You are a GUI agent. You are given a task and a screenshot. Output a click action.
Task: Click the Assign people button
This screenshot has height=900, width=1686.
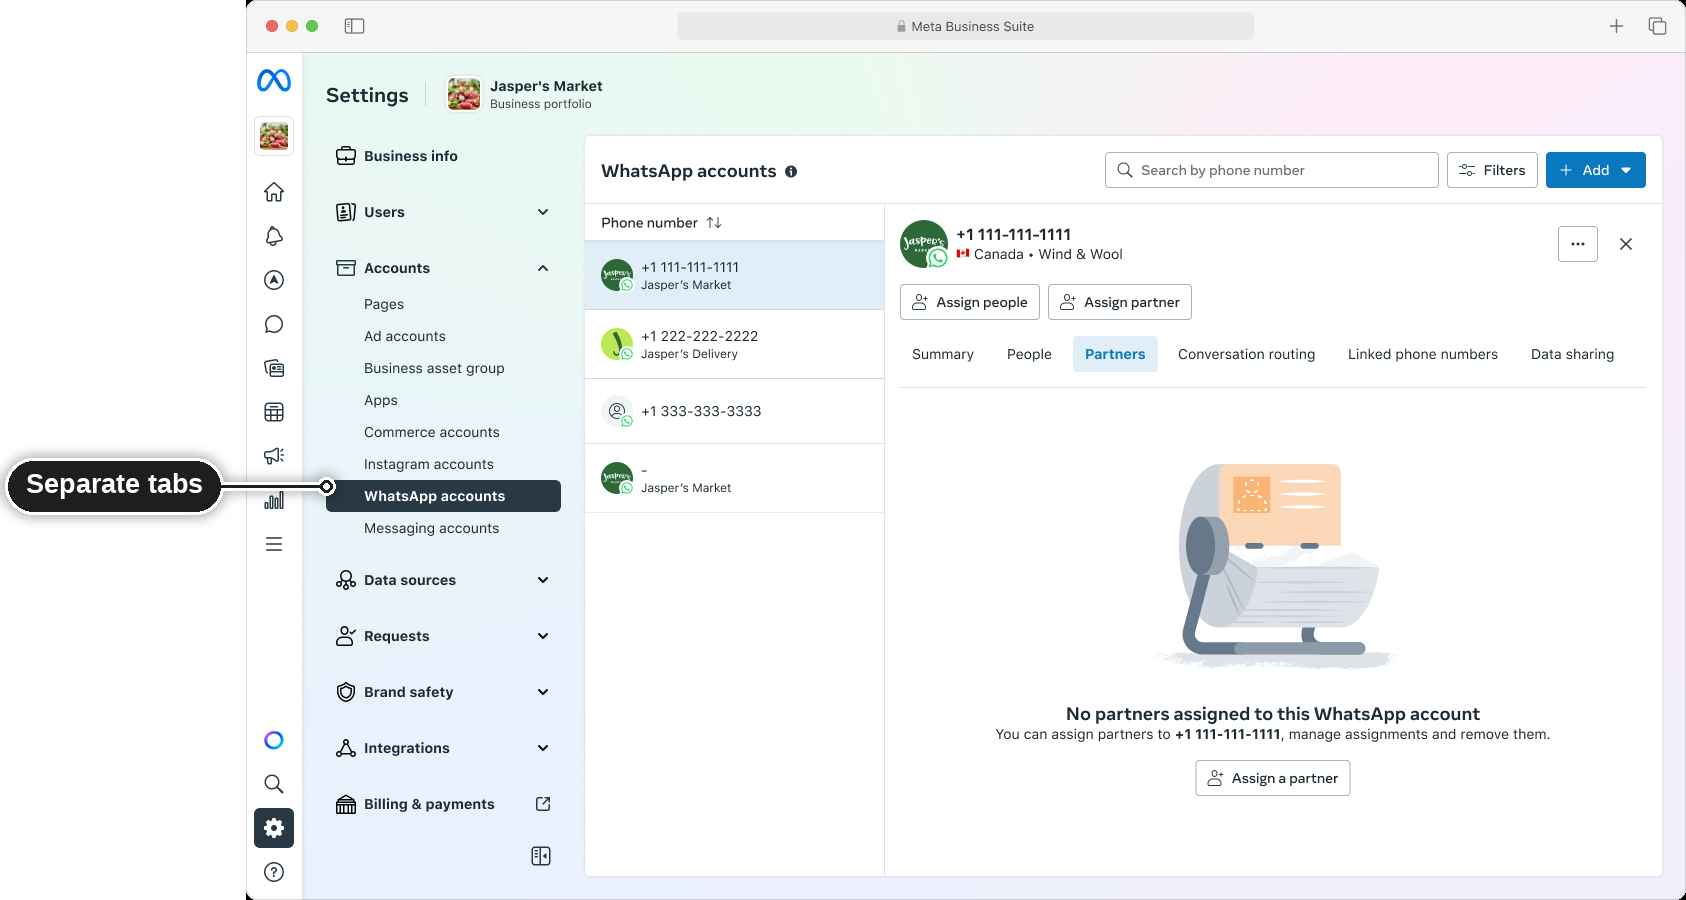(x=970, y=302)
